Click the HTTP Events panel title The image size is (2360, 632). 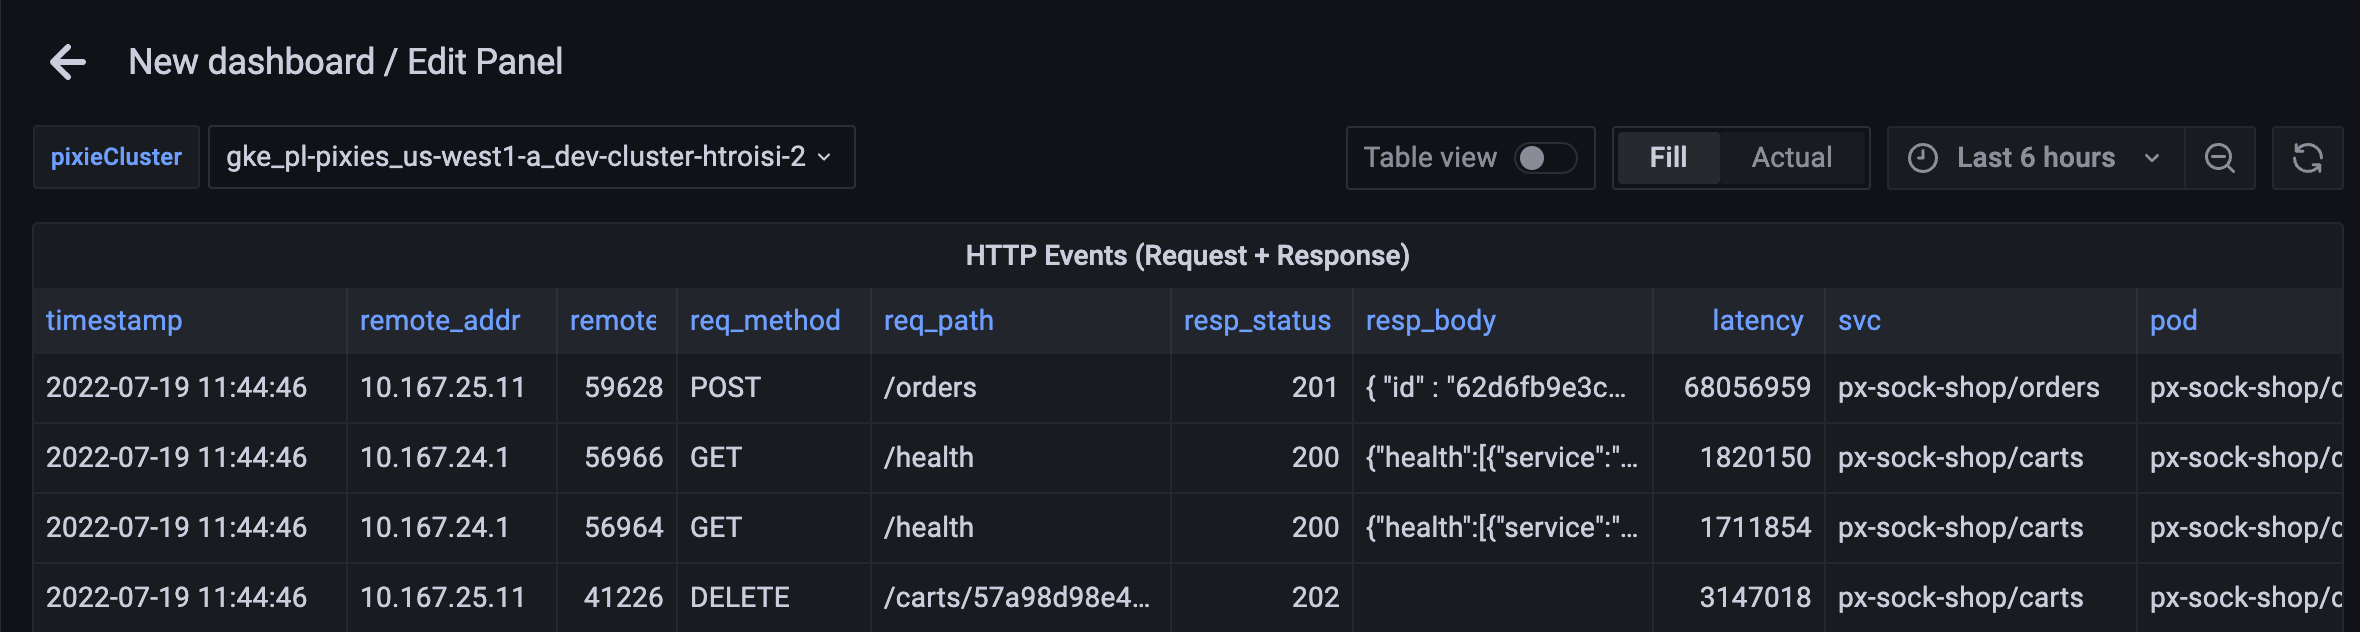[1187, 256]
